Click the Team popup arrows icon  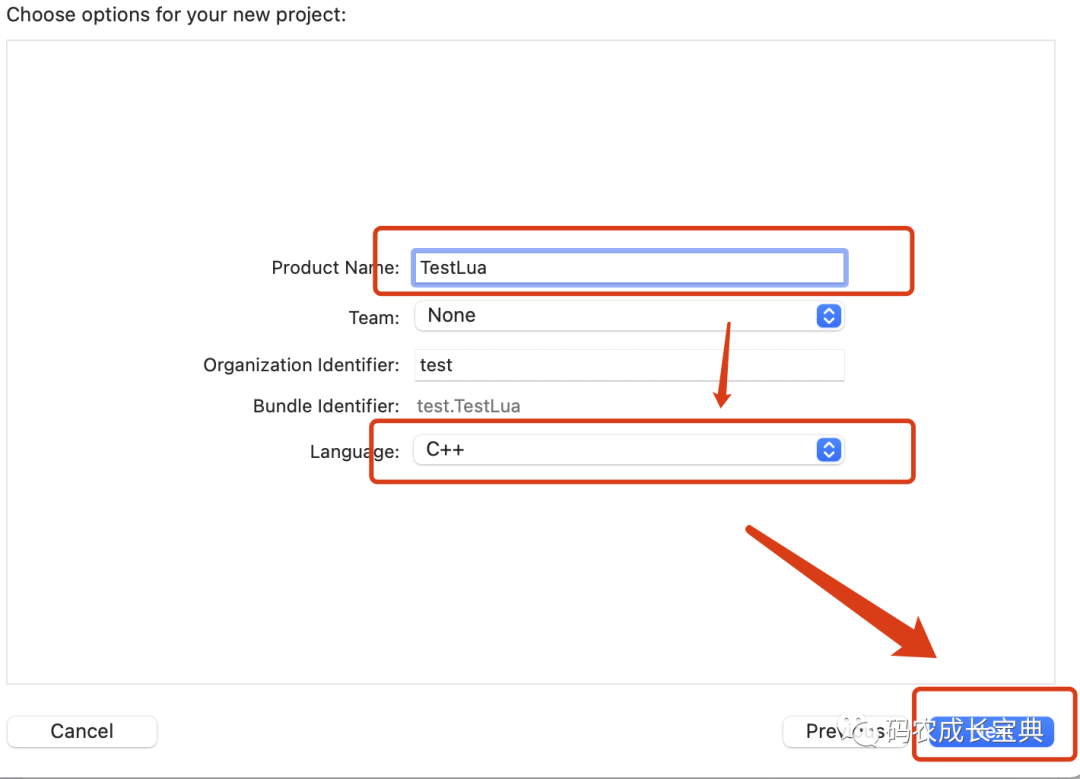[828, 316]
